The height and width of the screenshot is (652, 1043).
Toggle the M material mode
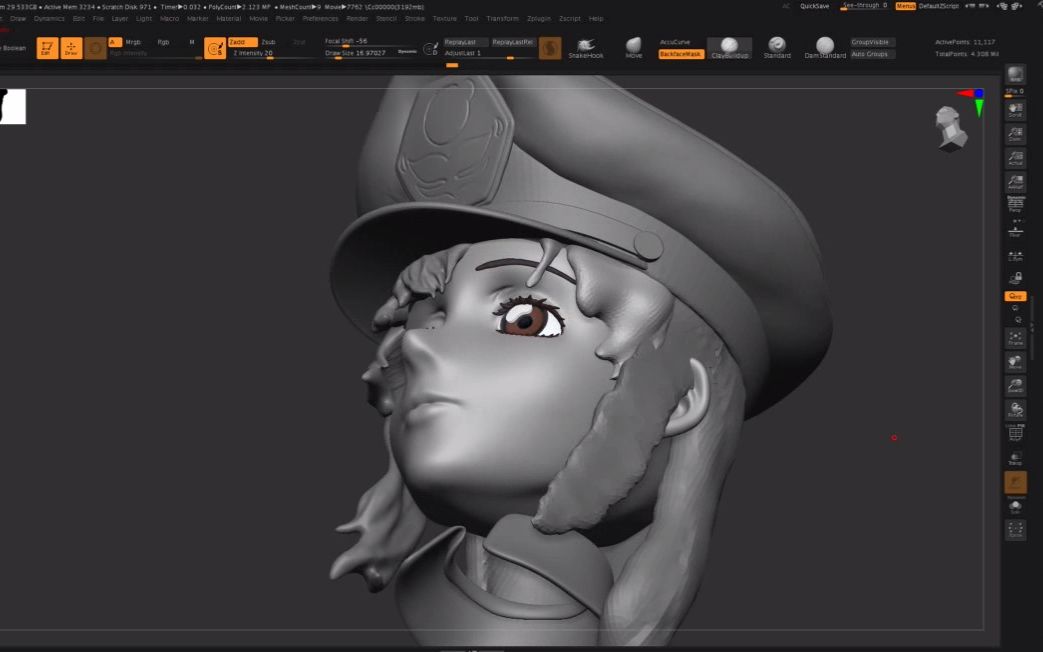(x=192, y=42)
